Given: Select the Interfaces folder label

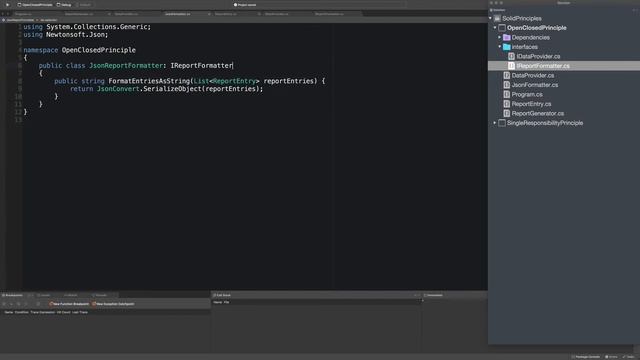Looking at the screenshot, I should 524,47.
